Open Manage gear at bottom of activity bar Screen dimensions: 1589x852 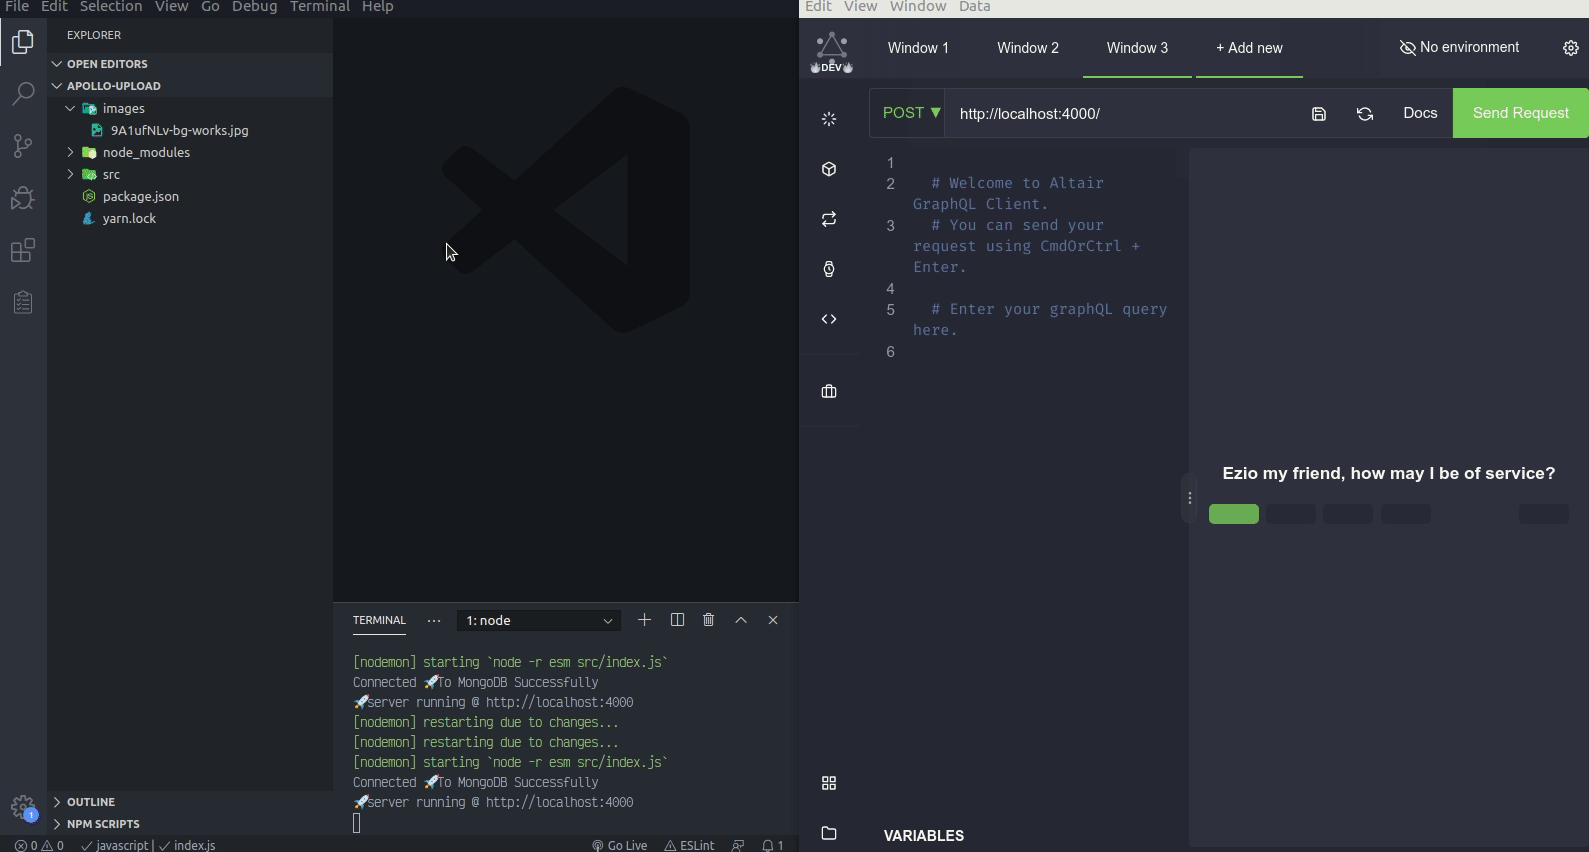[x=22, y=807]
